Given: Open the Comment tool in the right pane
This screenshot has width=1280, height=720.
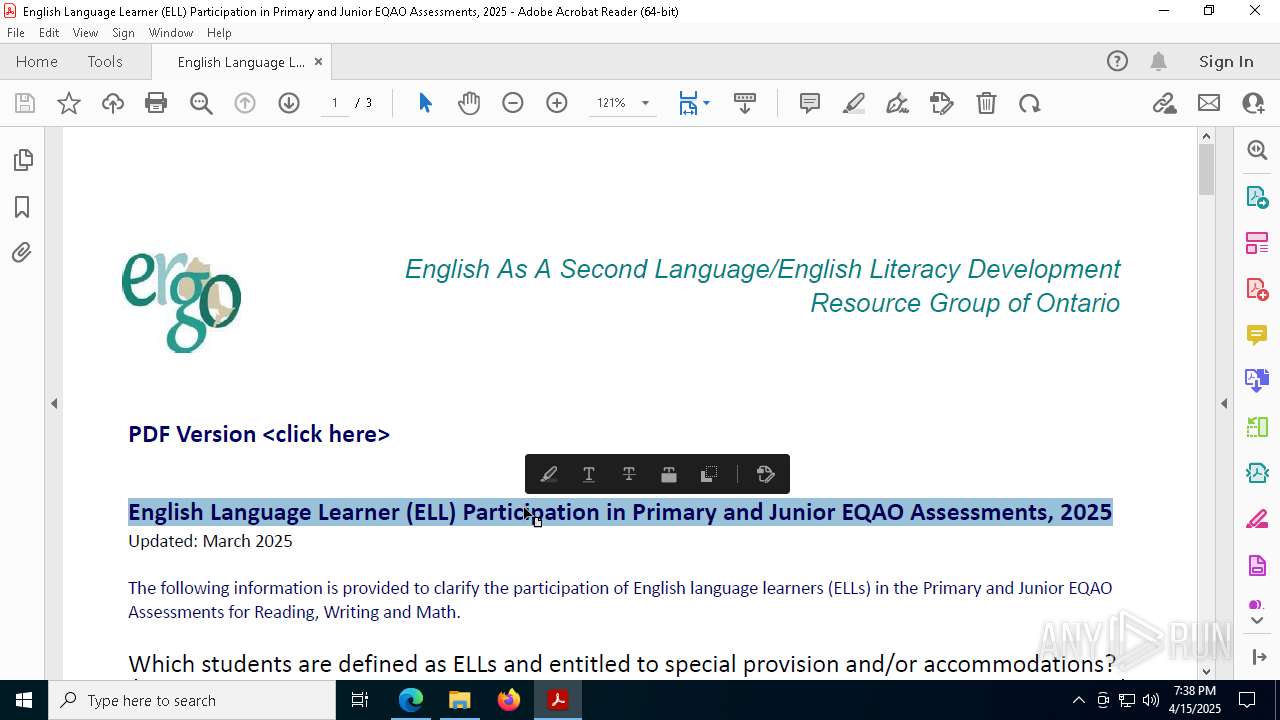Looking at the screenshot, I should pos(1257,335).
